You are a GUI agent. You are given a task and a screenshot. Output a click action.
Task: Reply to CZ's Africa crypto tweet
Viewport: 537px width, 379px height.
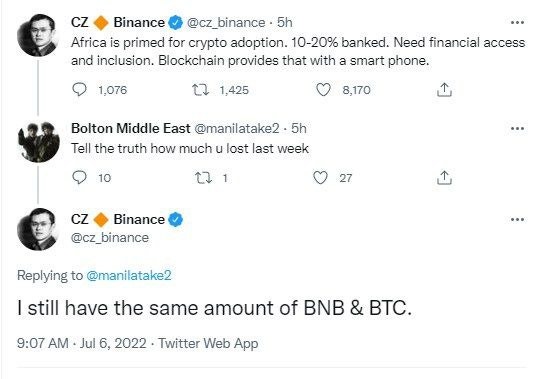[79, 90]
